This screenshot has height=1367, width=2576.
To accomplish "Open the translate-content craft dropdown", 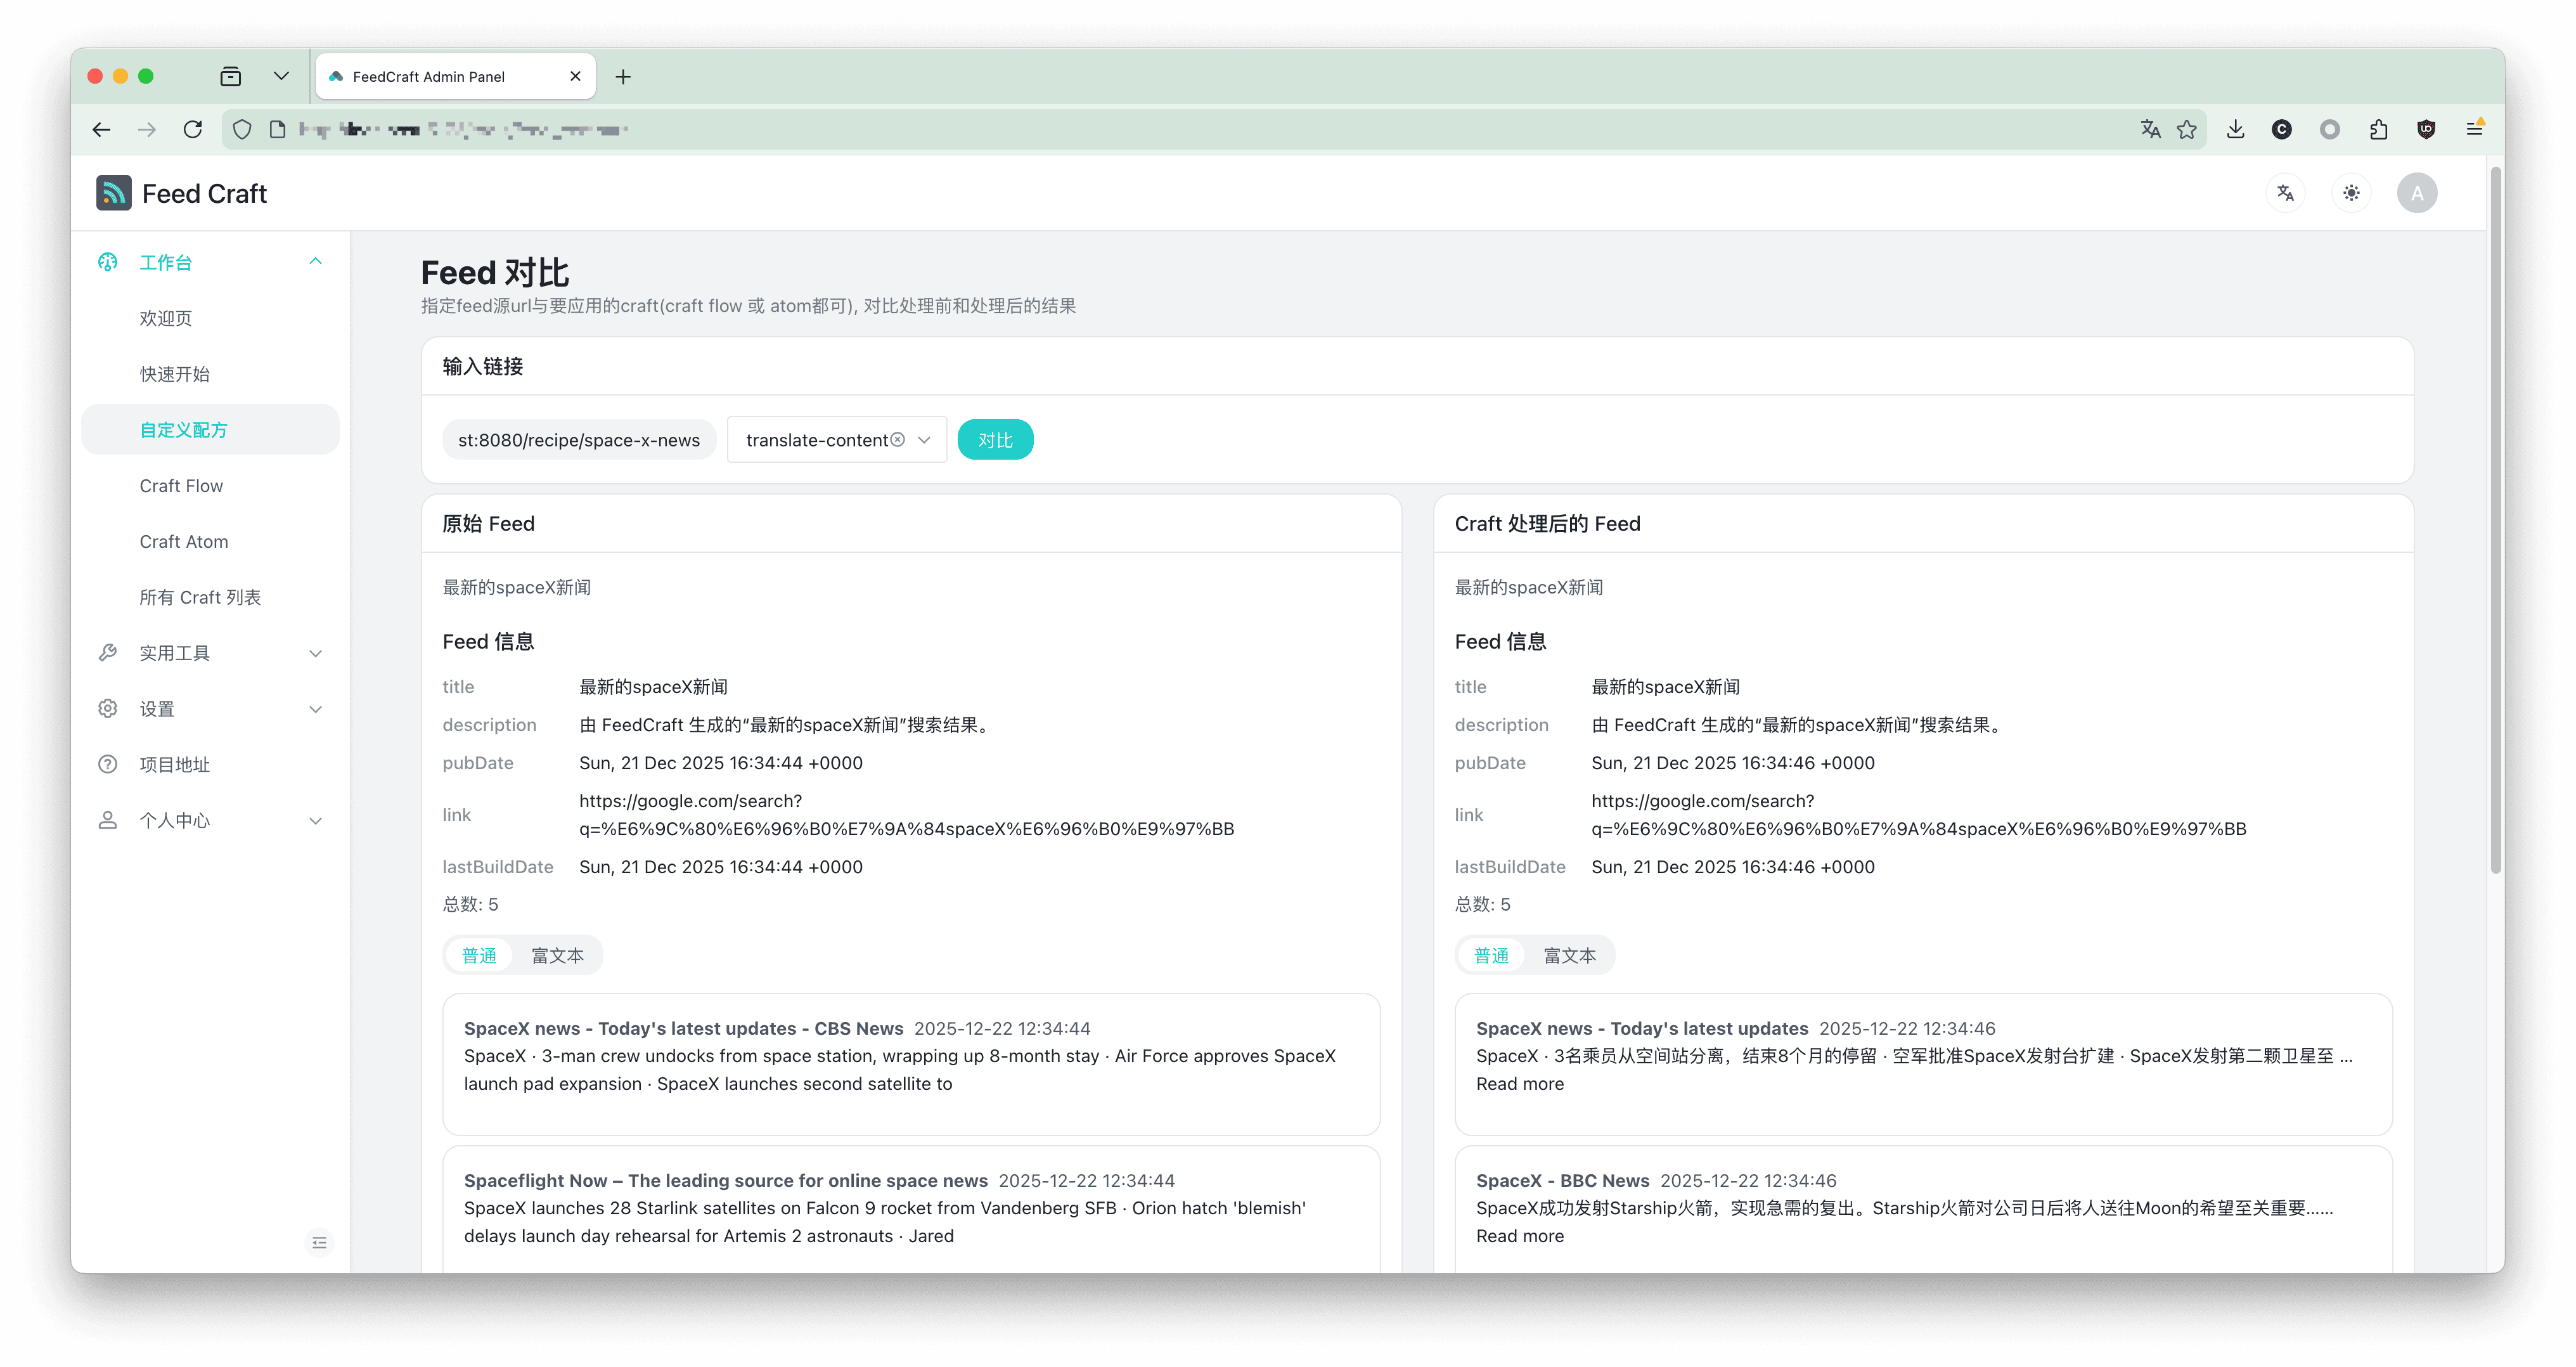I will (924, 440).
